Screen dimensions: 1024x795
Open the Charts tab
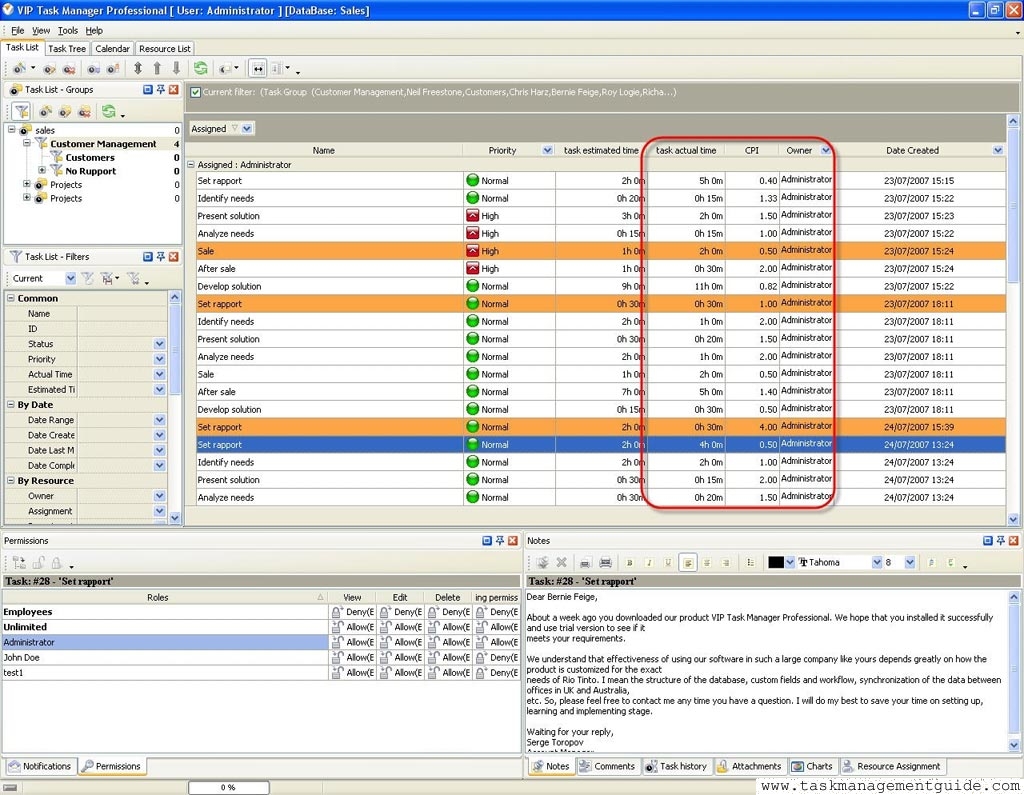[x=812, y=766]
